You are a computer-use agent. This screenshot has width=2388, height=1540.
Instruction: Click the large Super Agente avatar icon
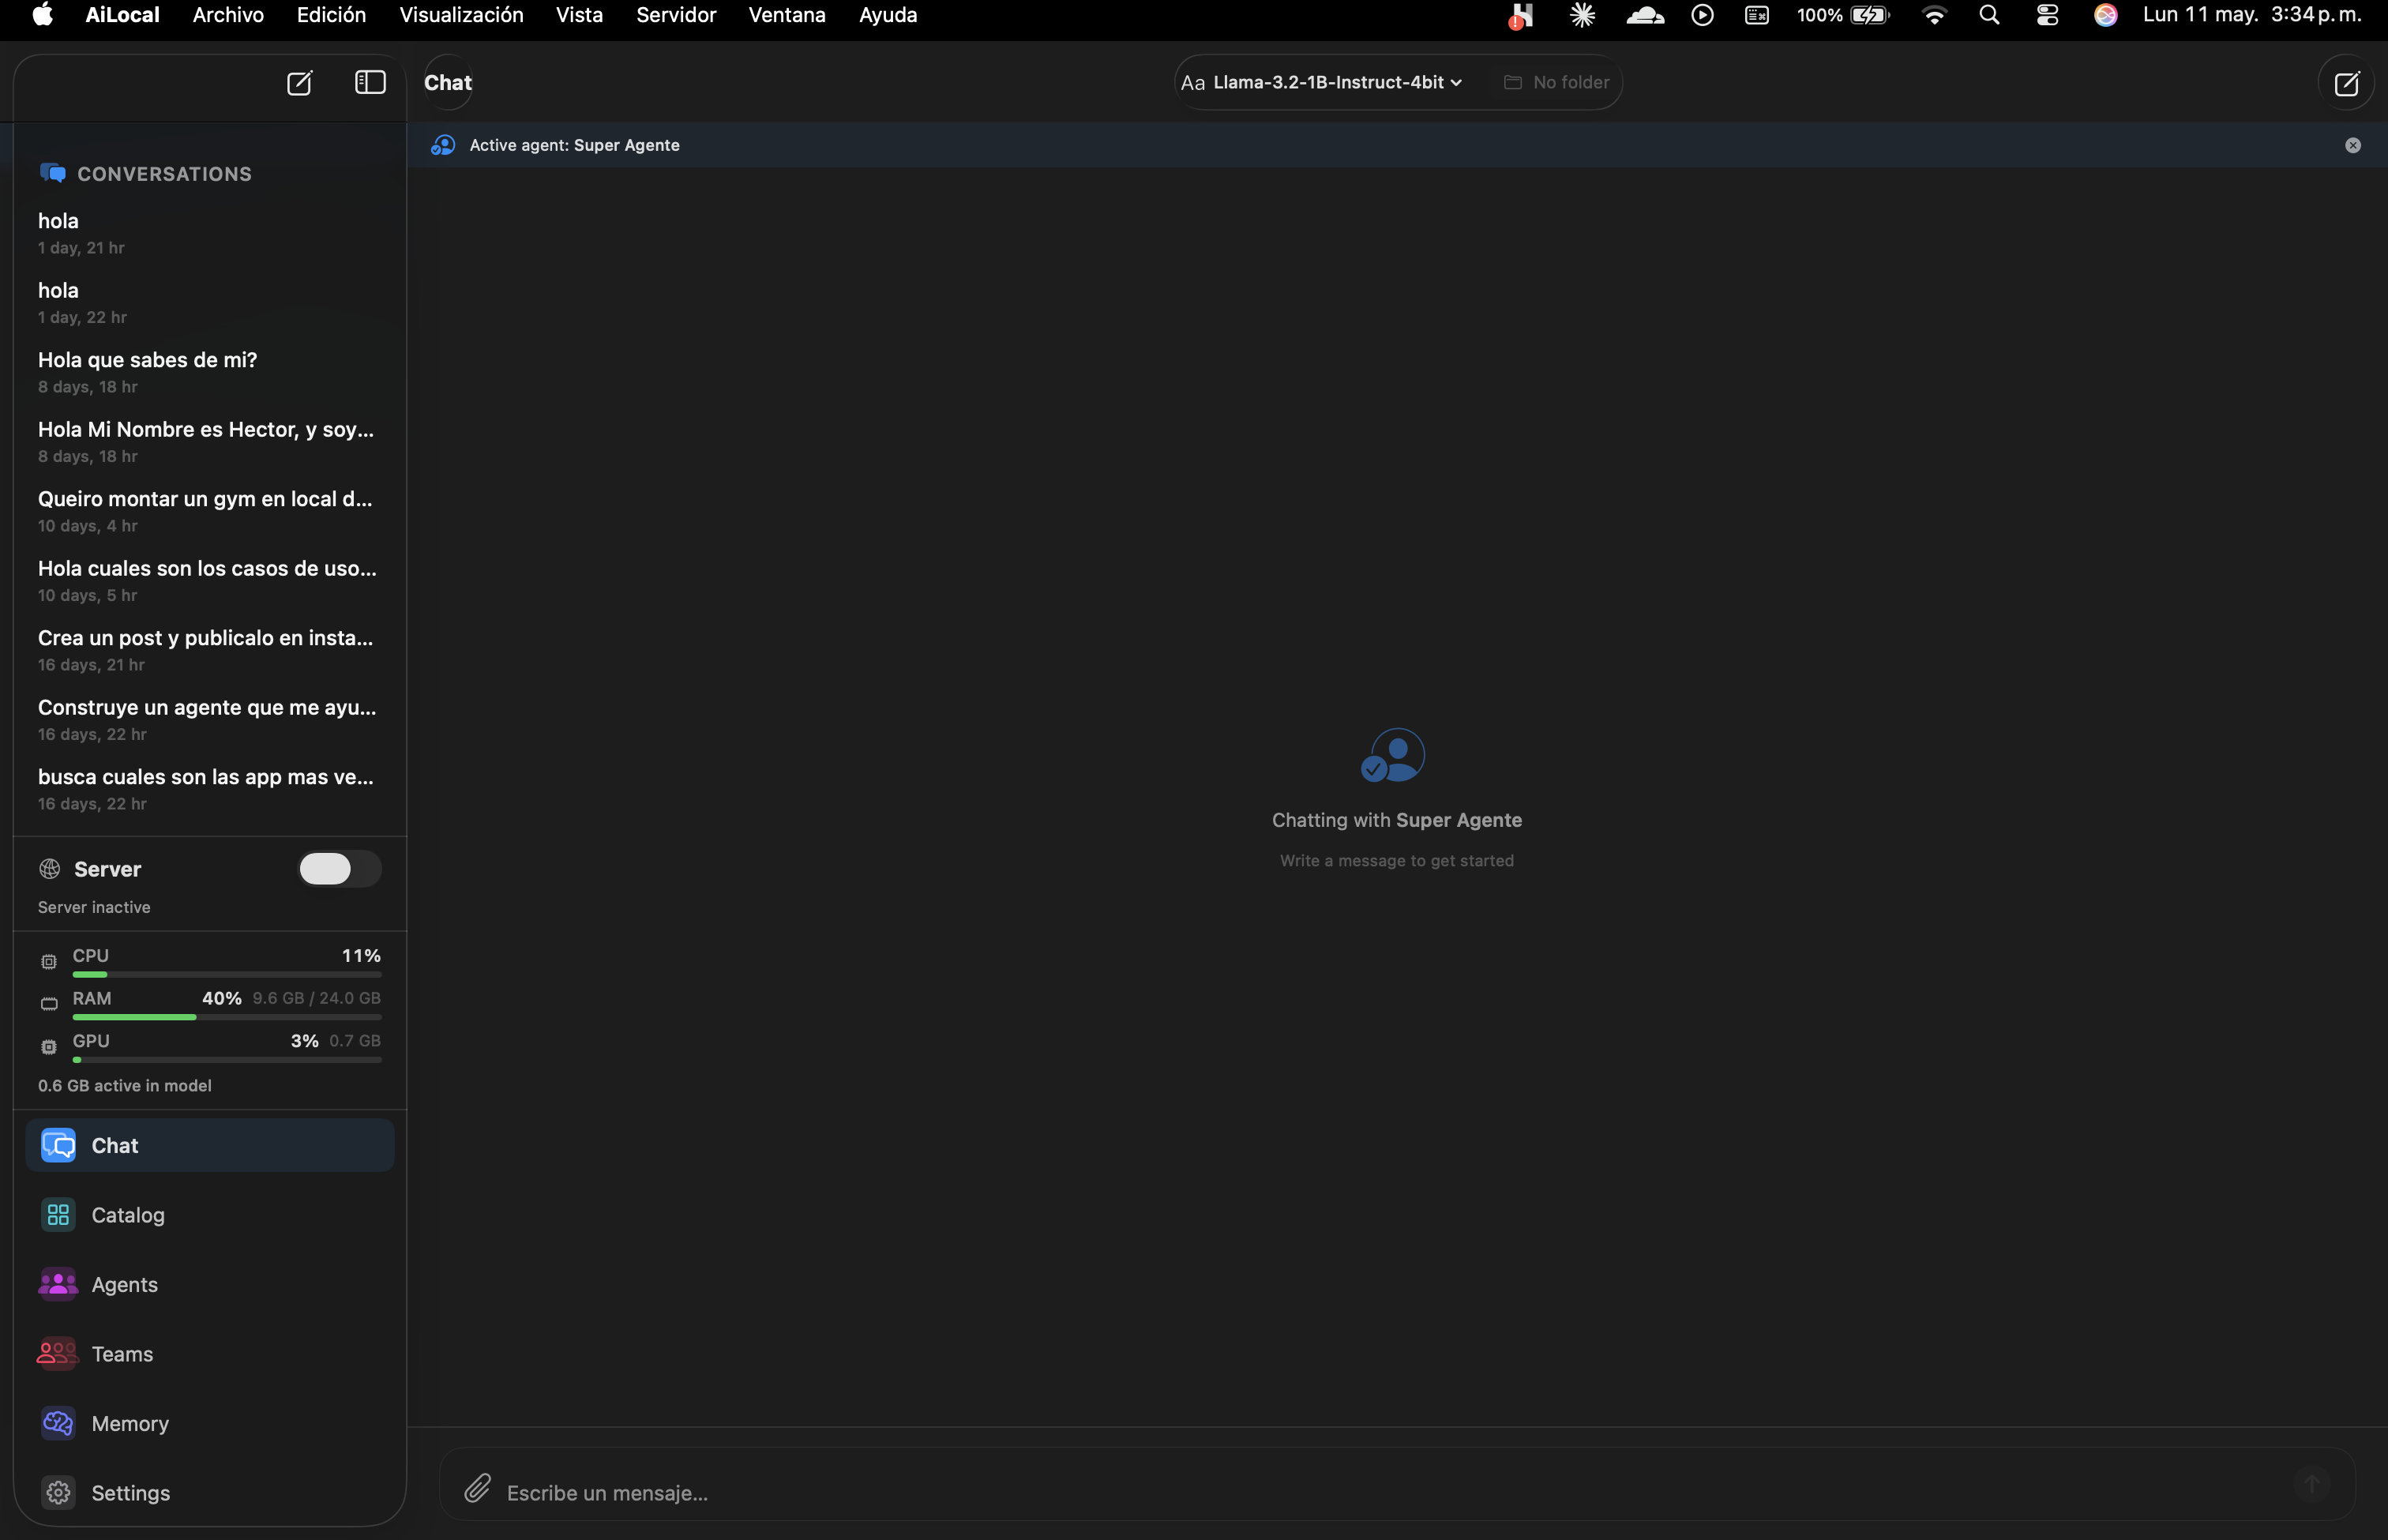pyautogui.click(x=1393, y=755)
